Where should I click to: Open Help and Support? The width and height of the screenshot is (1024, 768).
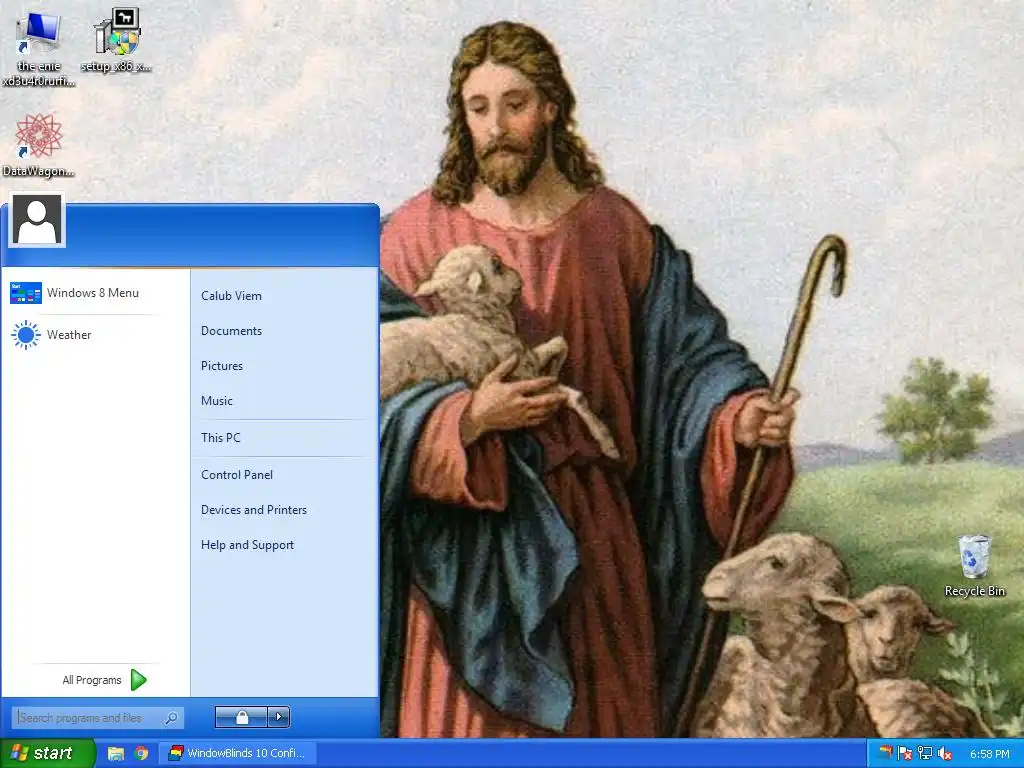point(248,545)
